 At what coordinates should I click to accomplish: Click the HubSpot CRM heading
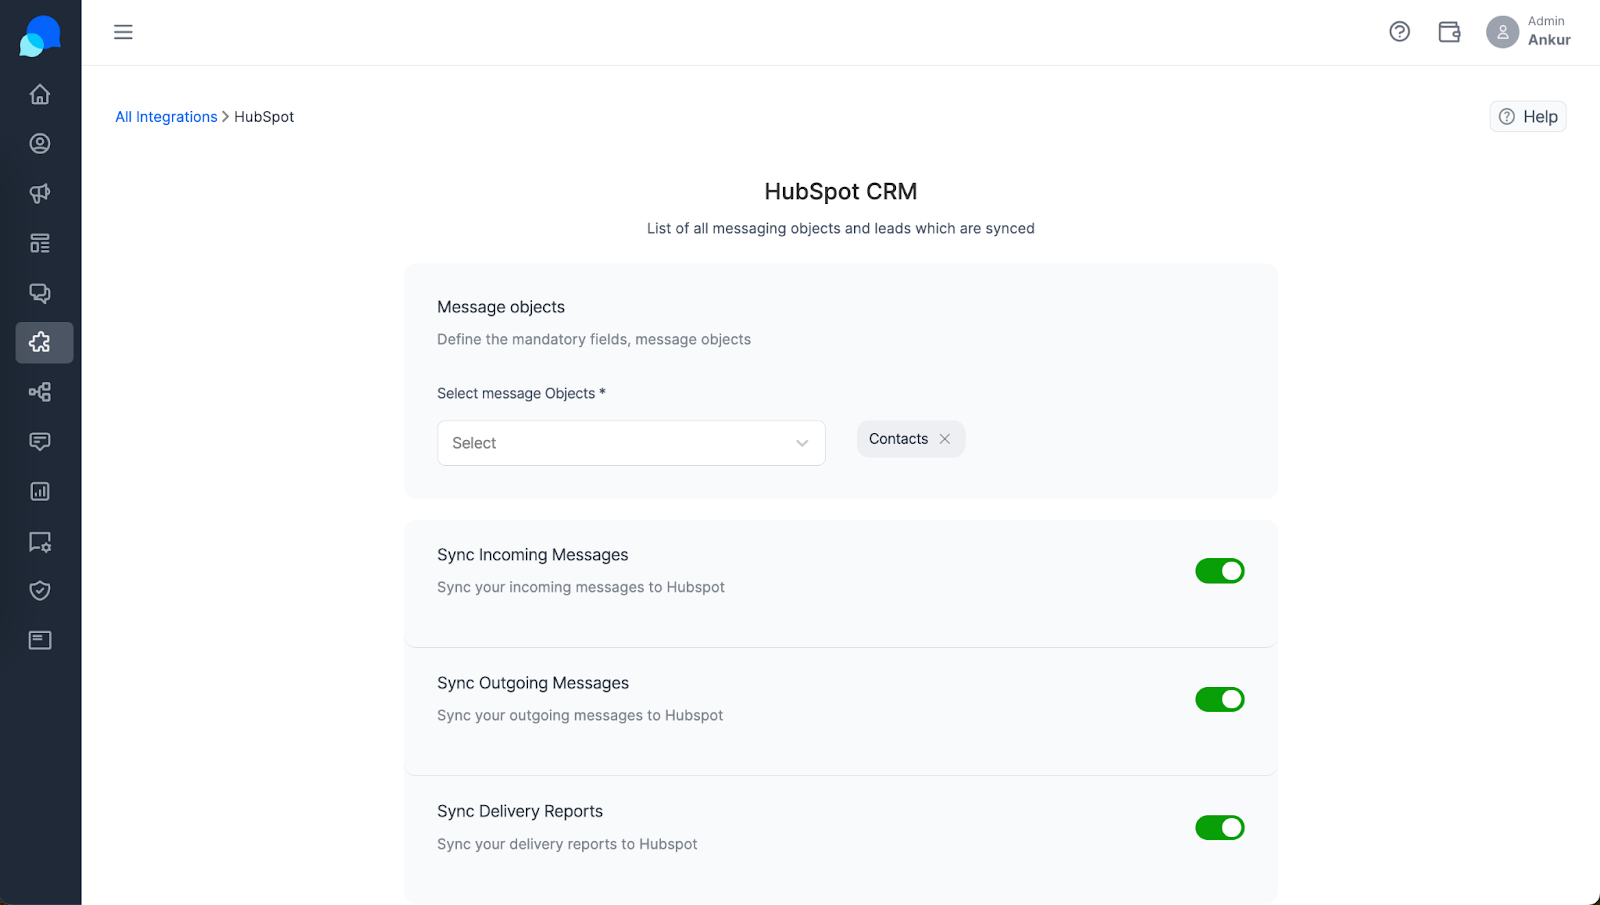pos(841,191)
